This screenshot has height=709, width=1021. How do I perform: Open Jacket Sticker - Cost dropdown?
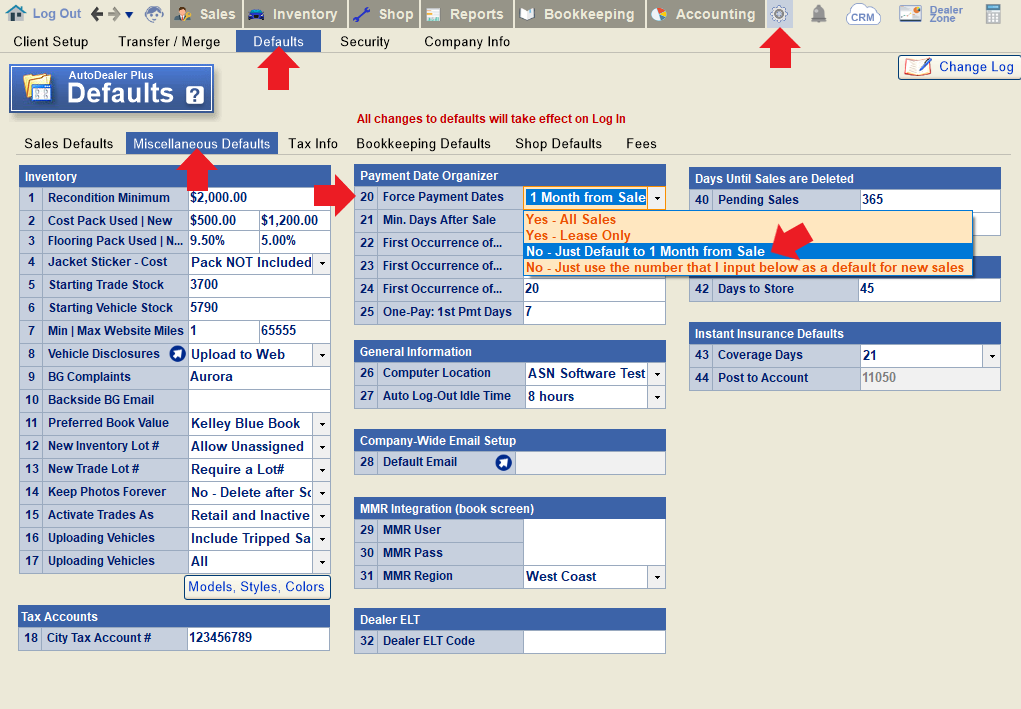322,263
